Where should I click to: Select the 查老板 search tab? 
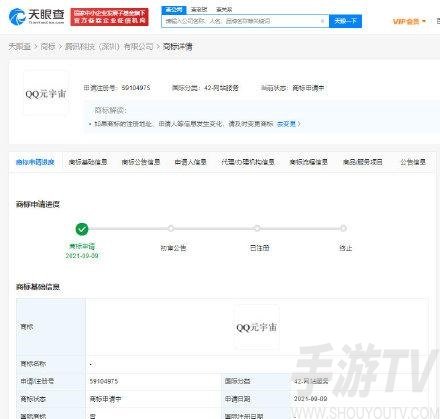(199, 10)
